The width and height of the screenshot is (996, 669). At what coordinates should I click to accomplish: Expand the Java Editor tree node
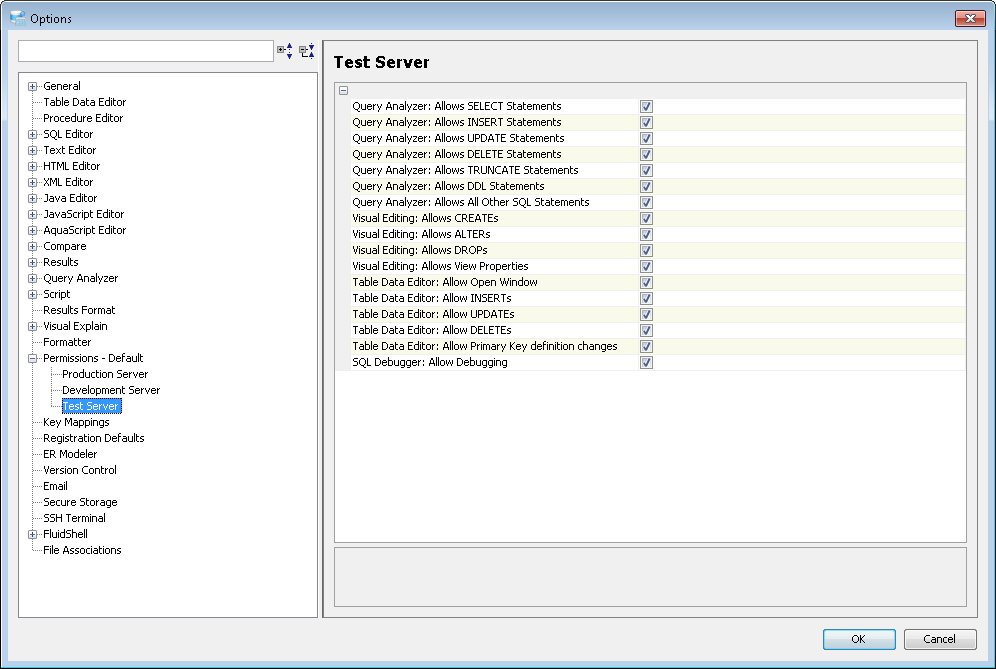(x=32, y=198)
